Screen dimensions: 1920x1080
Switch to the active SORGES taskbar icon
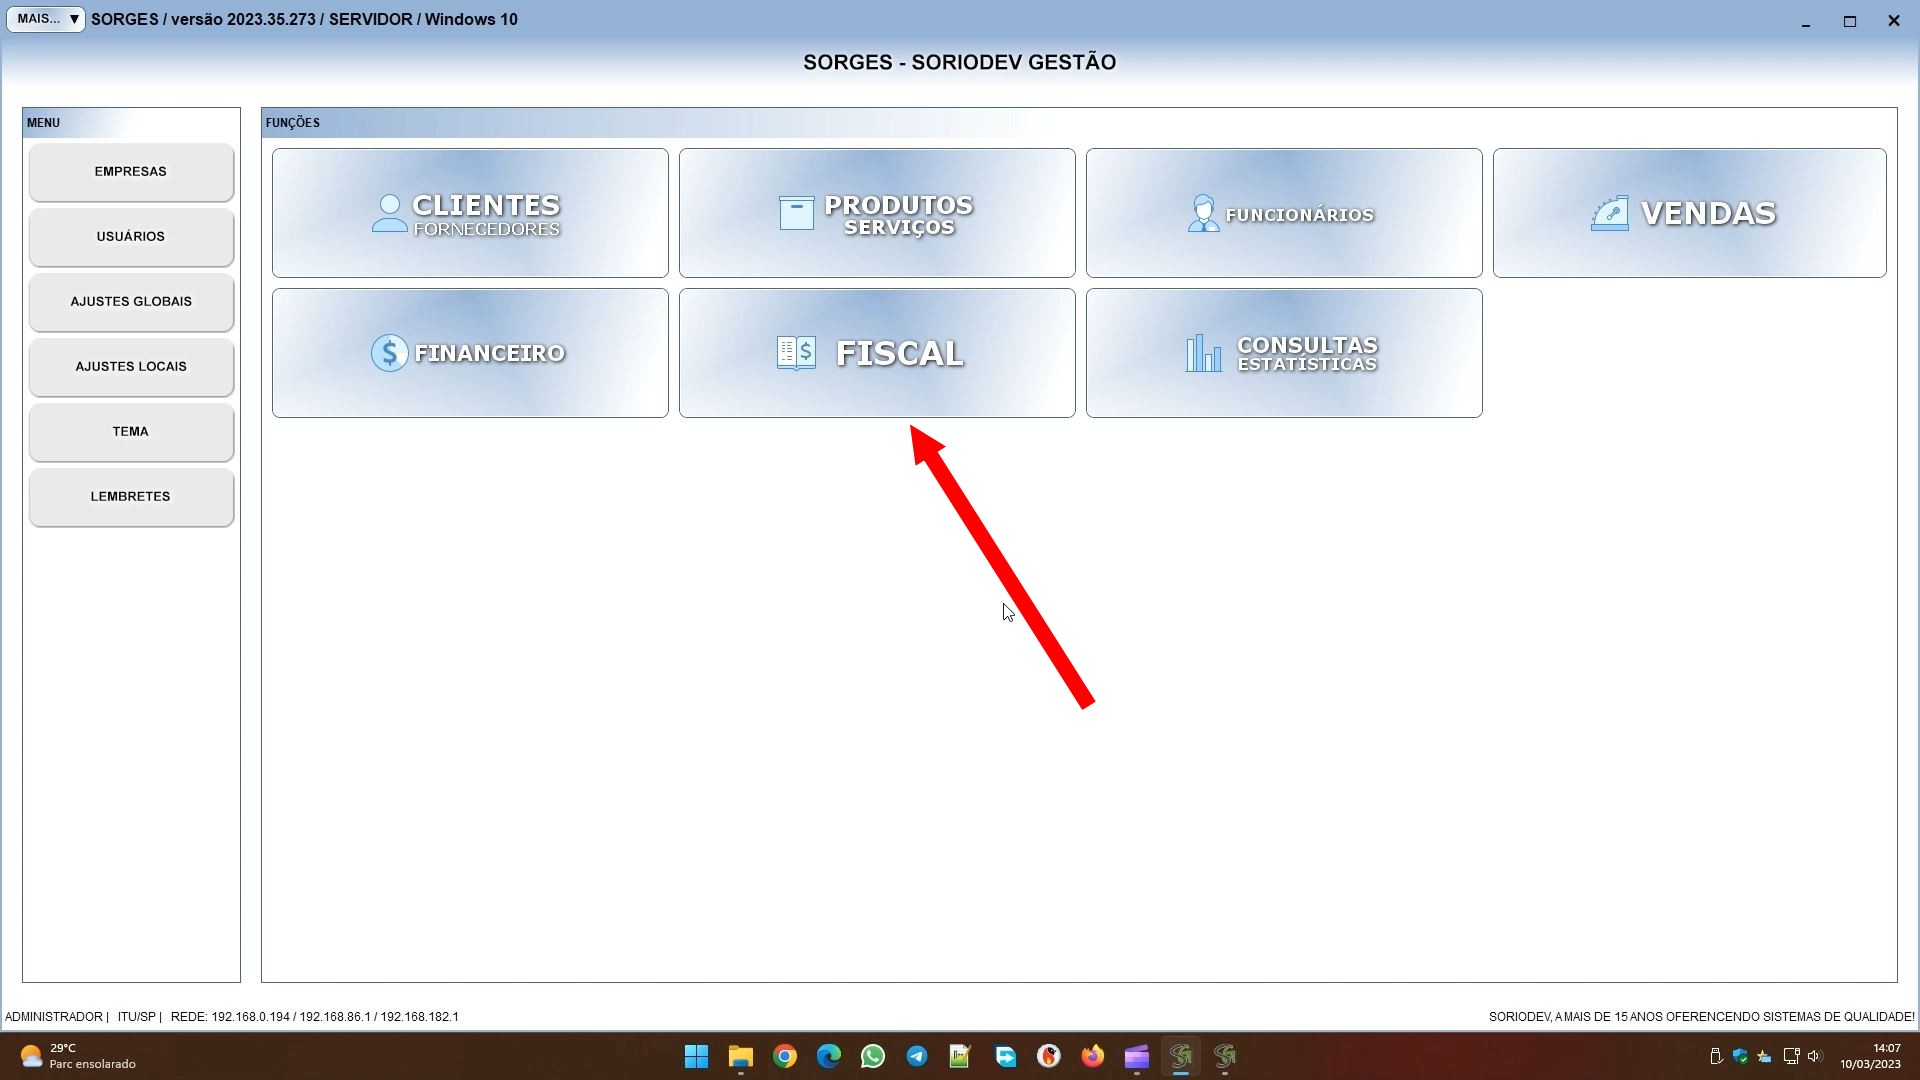(1181, 1056)
